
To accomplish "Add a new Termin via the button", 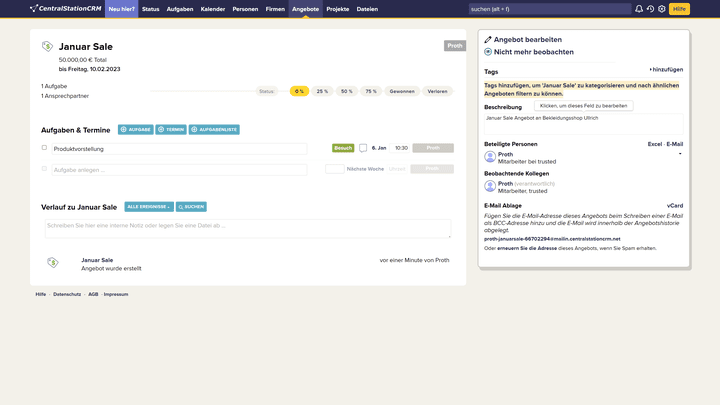I will pyautogui.click(x=171, y=130).
